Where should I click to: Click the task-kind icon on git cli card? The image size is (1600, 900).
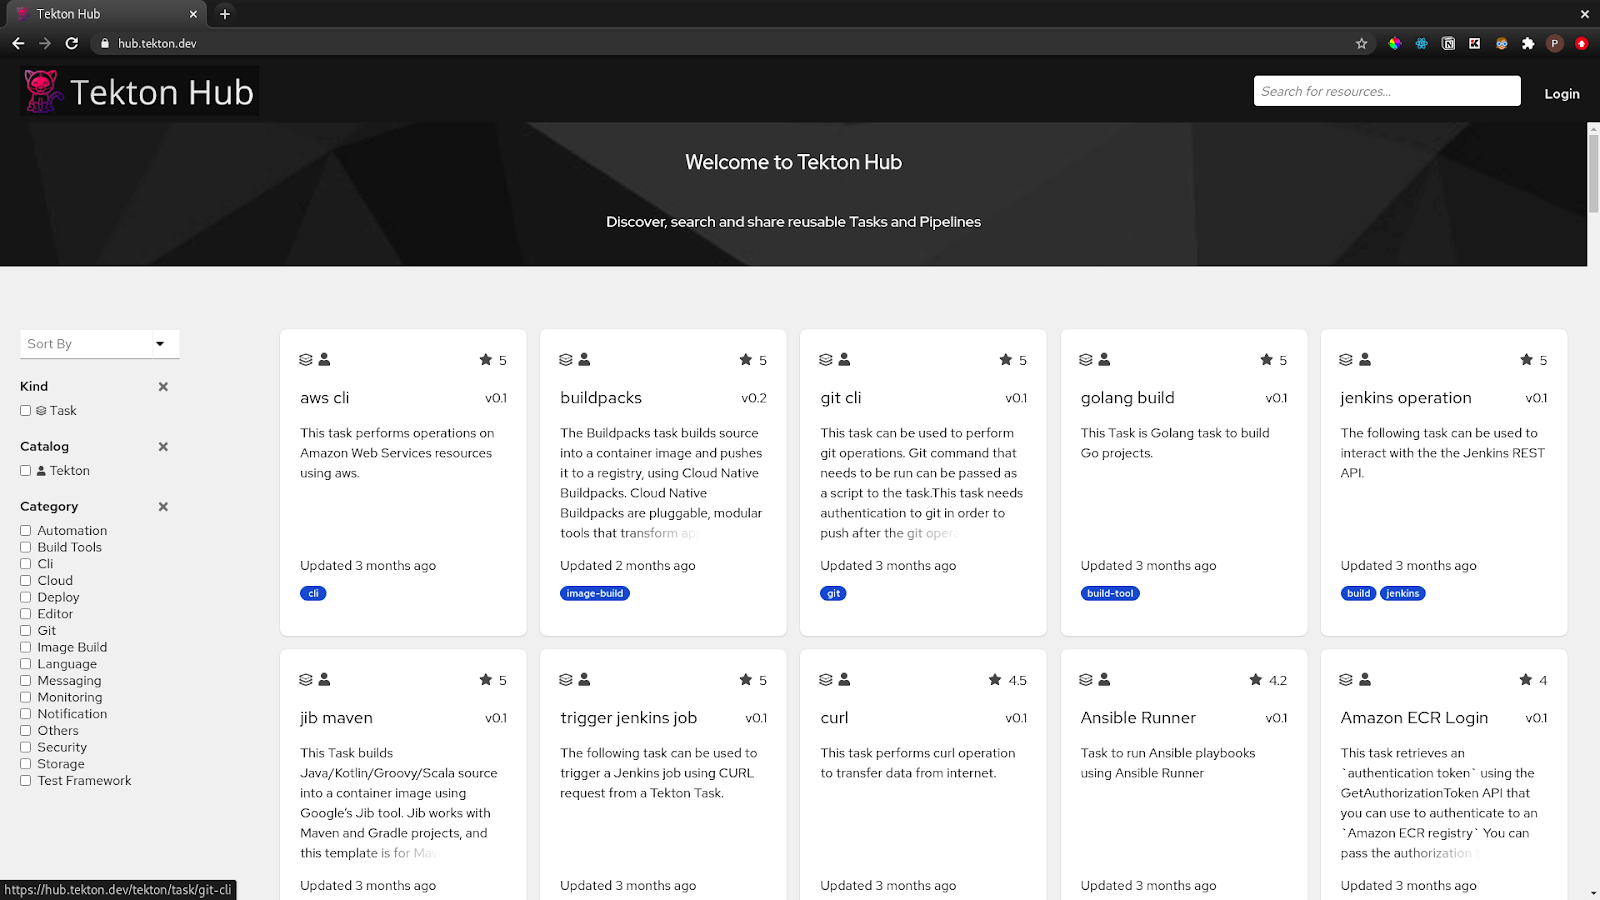826,360
